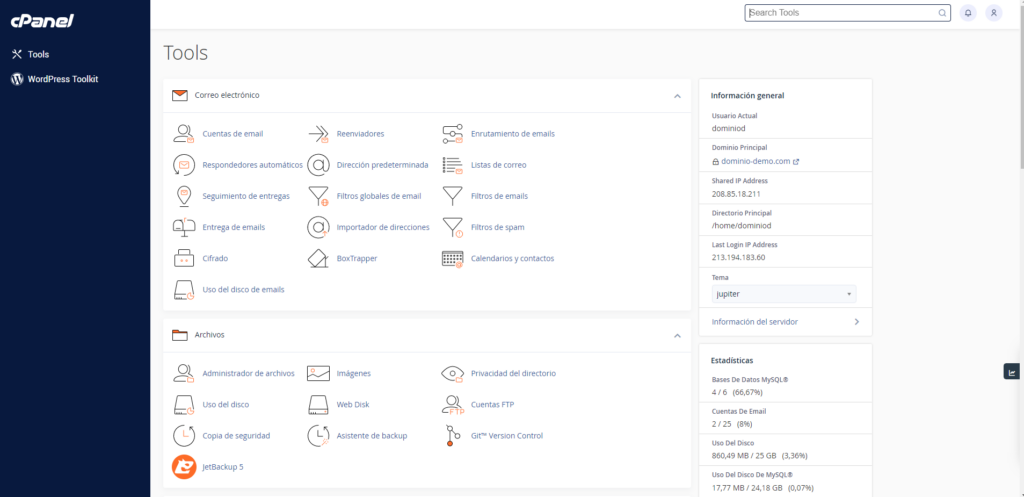This screenshot has width=1024, height=497.
Task: Open the dominio-demo.com link
Action: click(x=756, y=161)
